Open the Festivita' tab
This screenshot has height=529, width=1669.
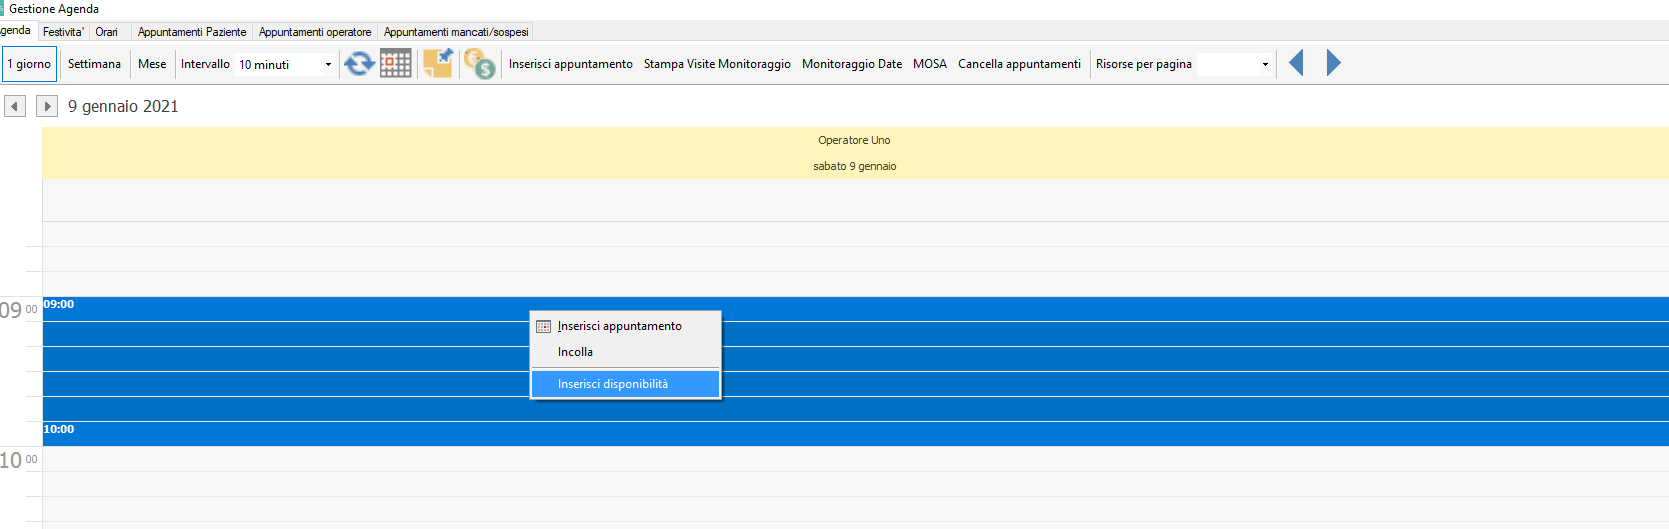63,32
